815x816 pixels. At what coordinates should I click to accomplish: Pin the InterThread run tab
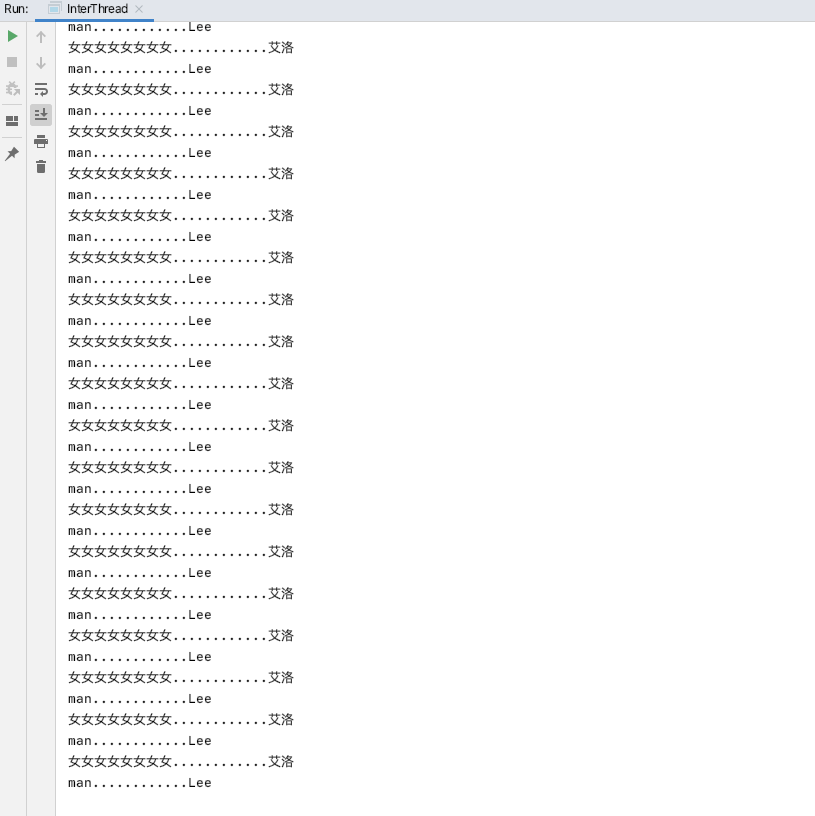point(12,154)
